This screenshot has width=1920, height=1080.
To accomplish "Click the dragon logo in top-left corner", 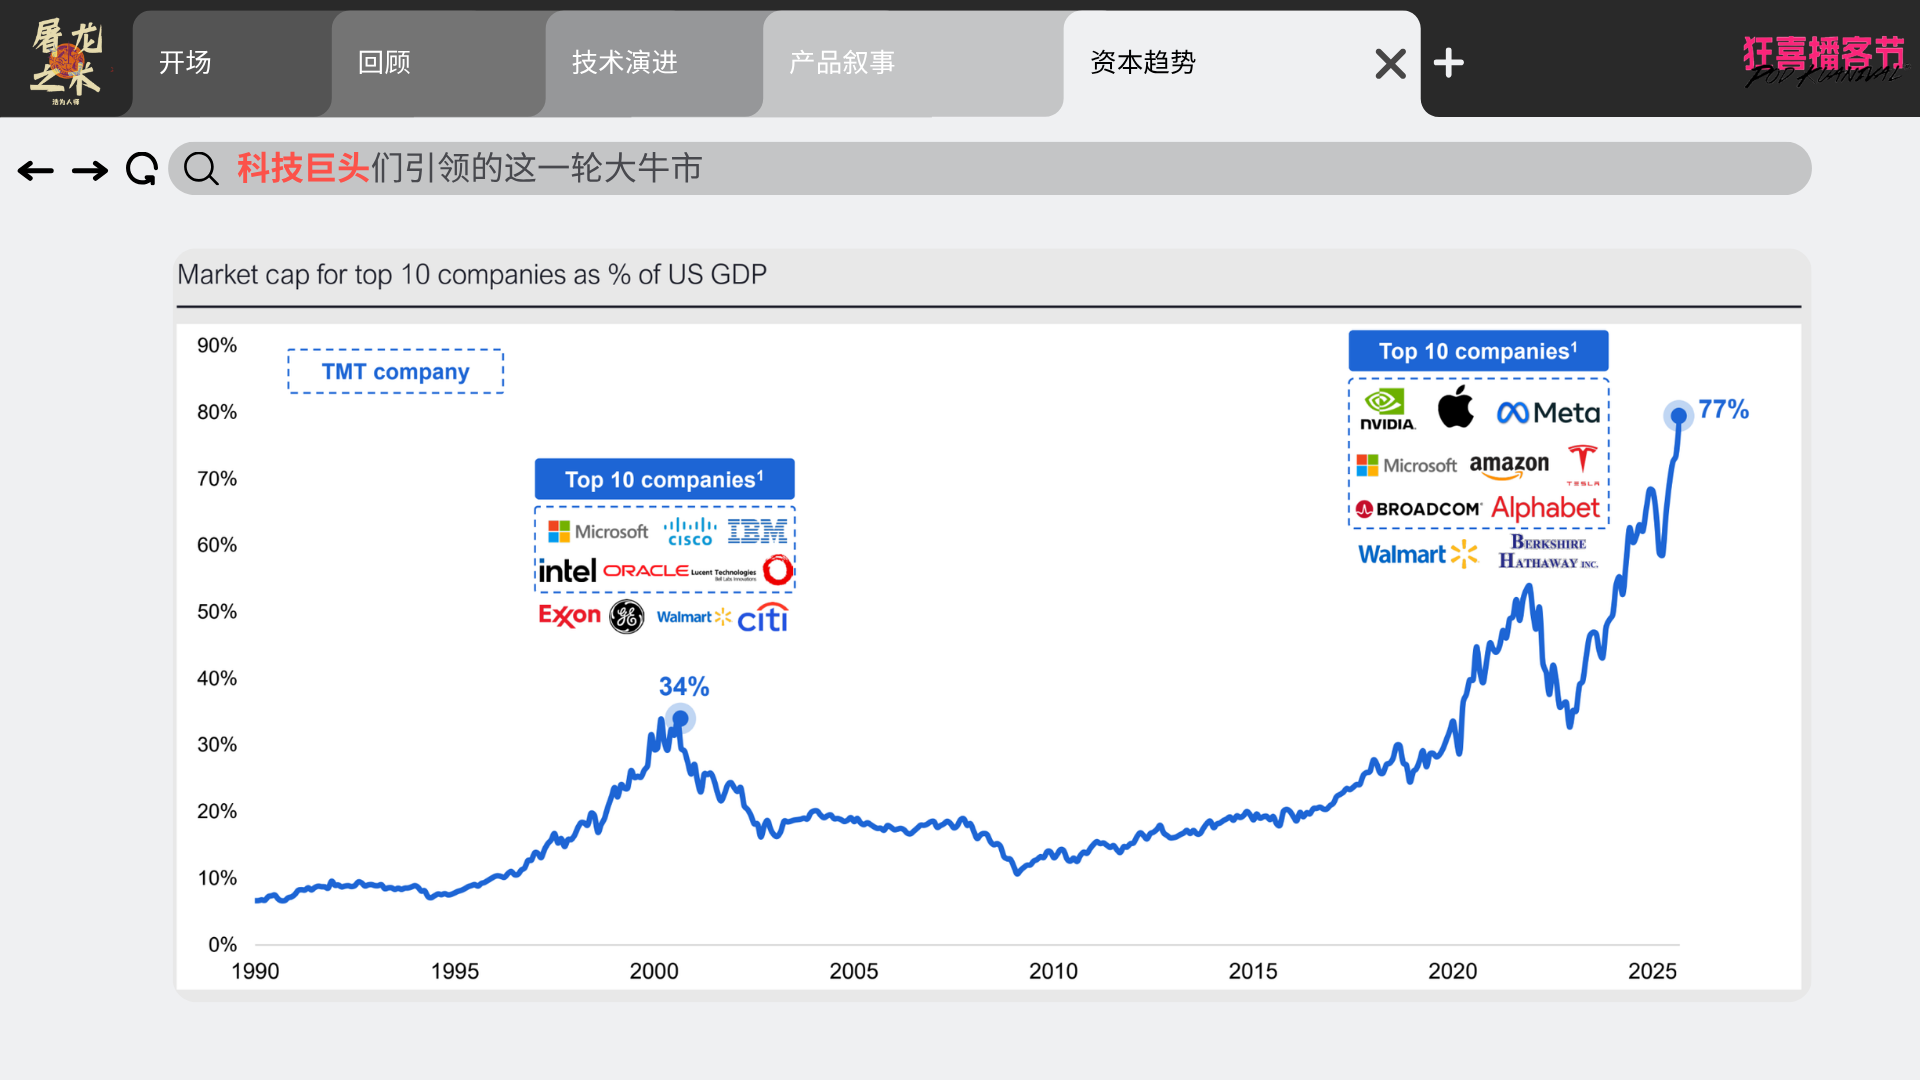I will [66, 60].
